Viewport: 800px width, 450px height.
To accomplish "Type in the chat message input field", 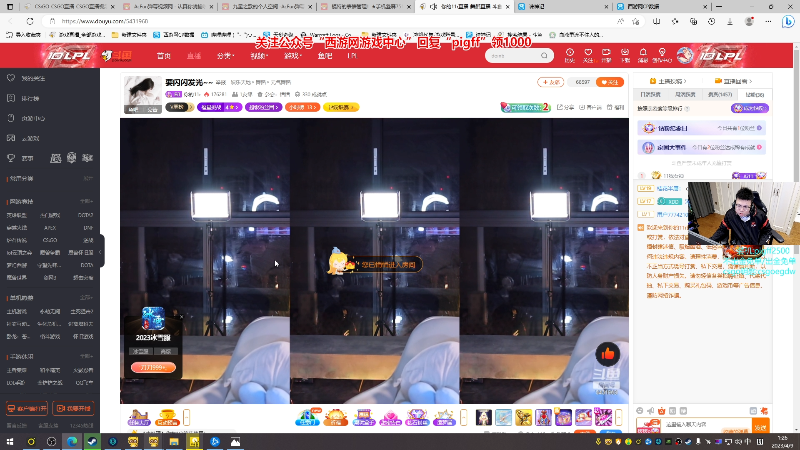I will [x=707, y=424].
